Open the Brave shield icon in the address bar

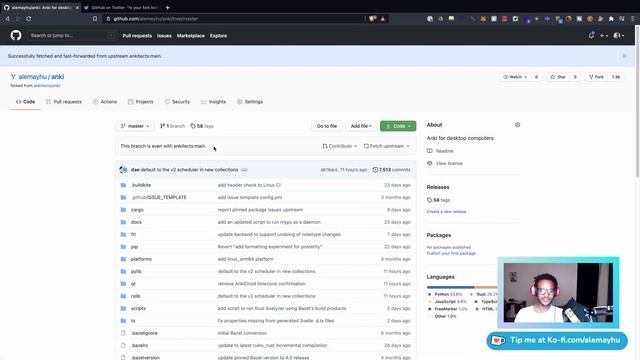pos(372,19)
